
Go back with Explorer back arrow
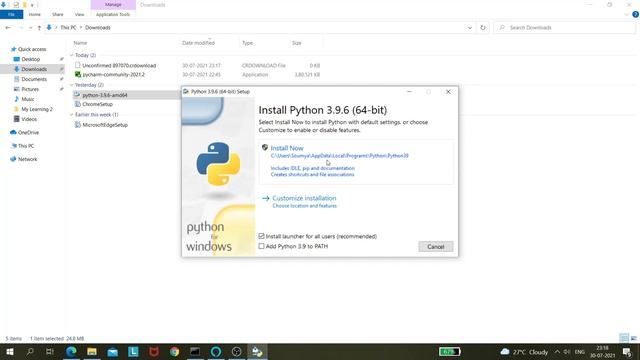coord(8,27)
